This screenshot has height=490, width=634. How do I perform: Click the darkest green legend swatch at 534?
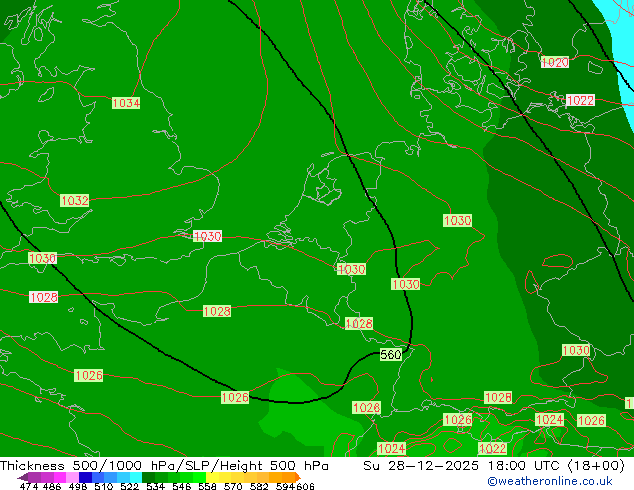click(x=149, y=477)
